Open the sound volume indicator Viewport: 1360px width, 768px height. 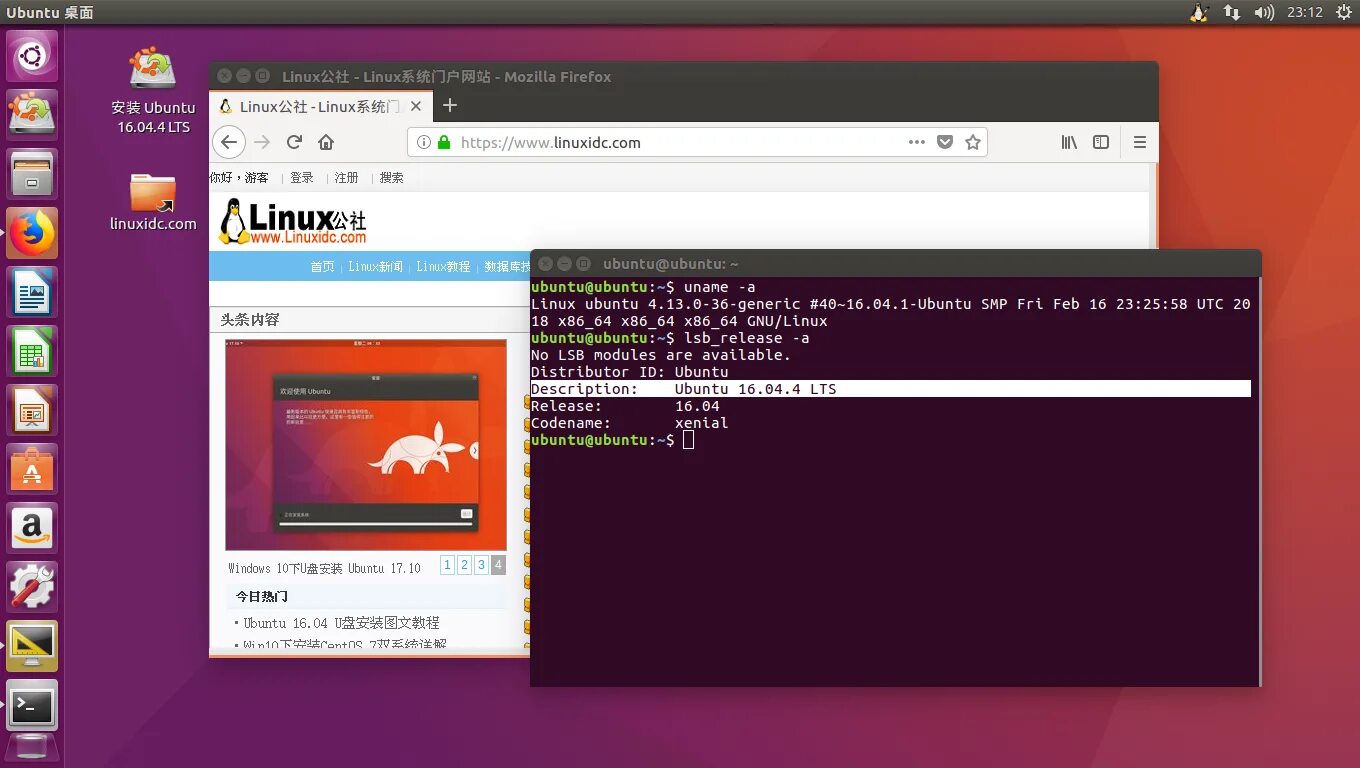tap(1264, 12)
